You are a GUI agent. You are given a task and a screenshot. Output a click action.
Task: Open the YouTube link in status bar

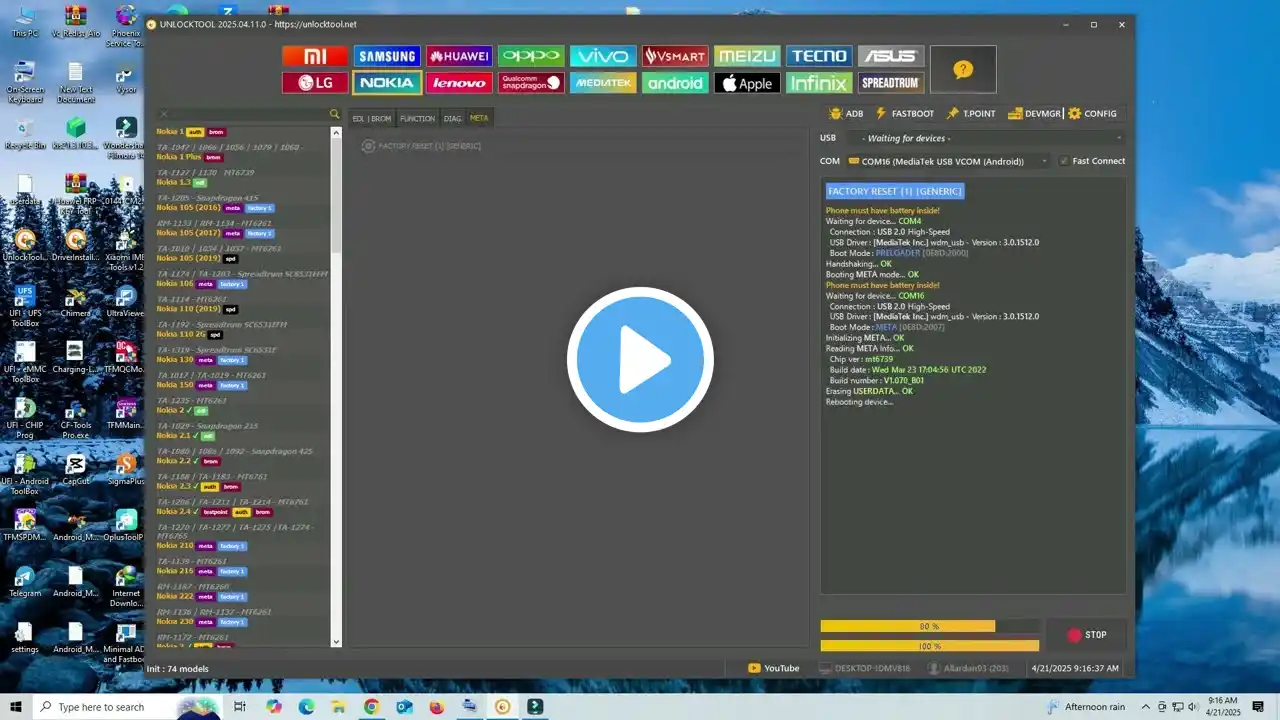[774, 668]
